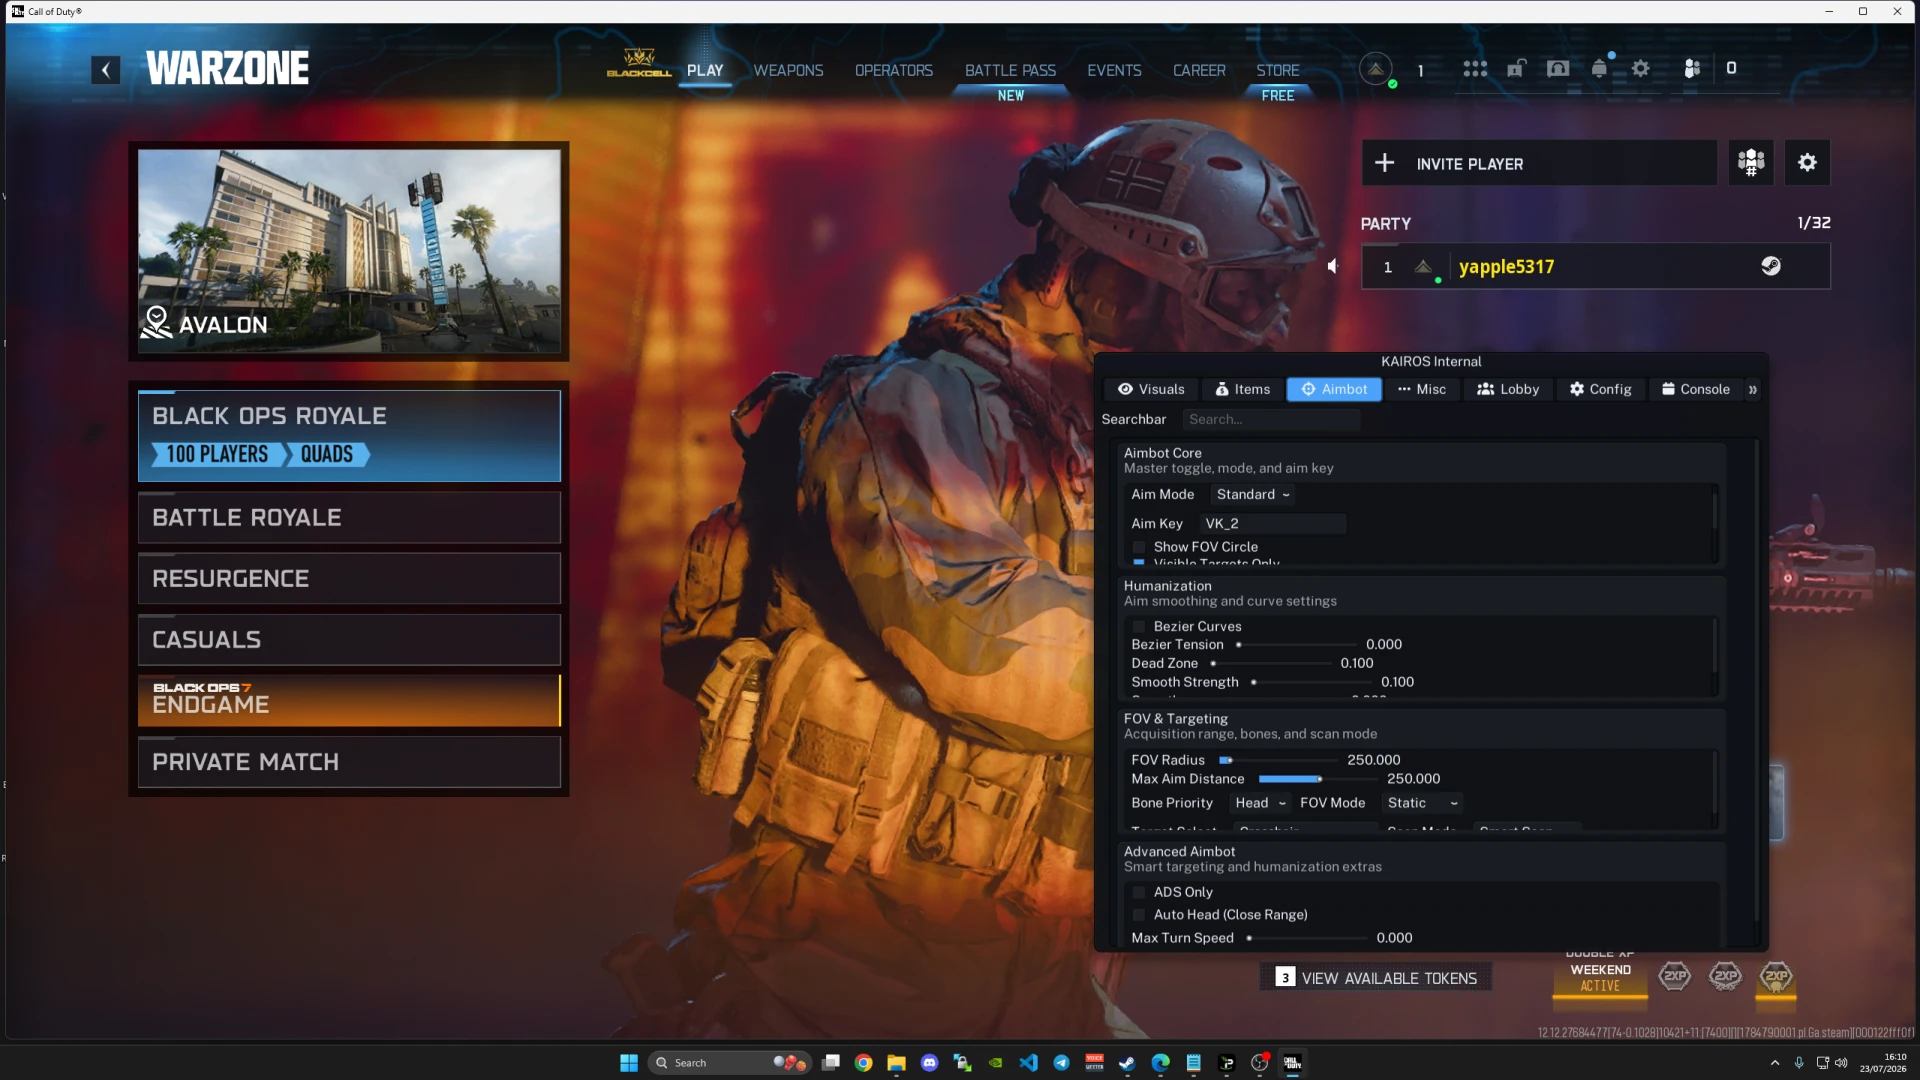The width and height of the screenshot is (1920, 1080).
Task: Open the FOV Mode Static dropdown
Action: point(1423,803)
